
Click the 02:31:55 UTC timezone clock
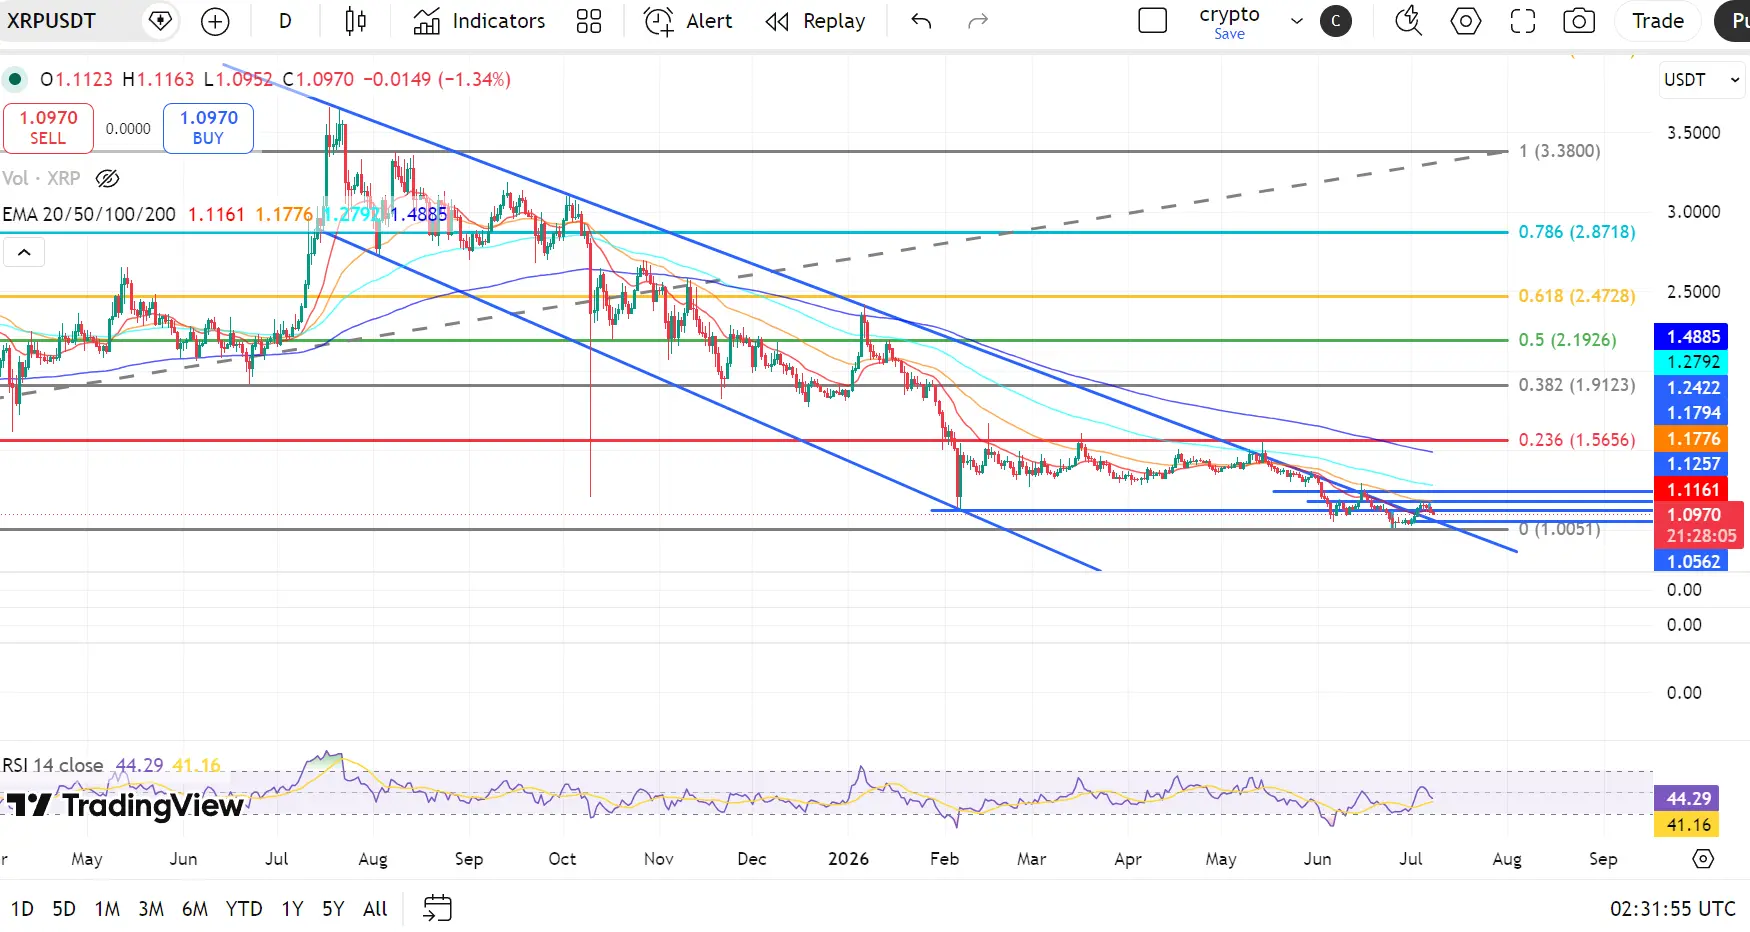(x=1672, y=909)
